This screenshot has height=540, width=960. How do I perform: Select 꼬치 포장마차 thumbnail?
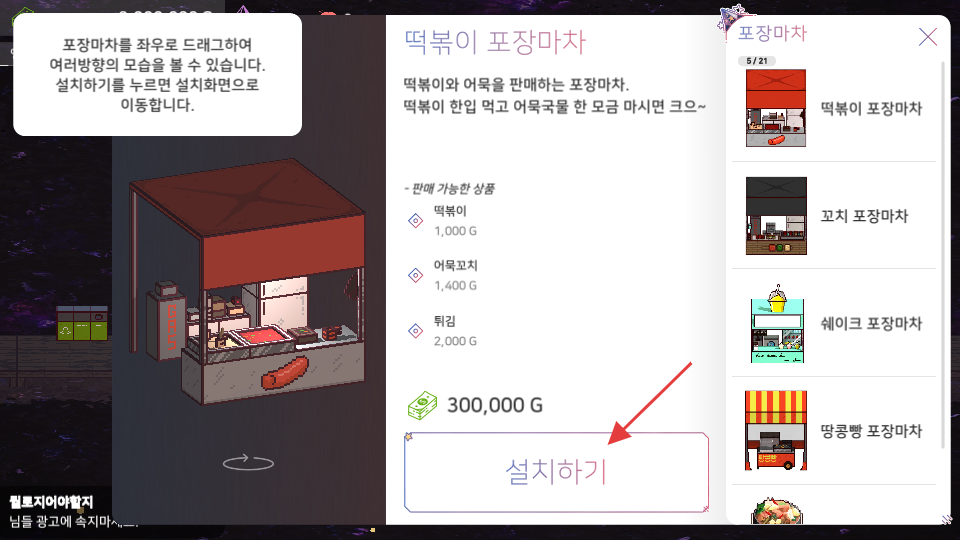tap(776, 216)
